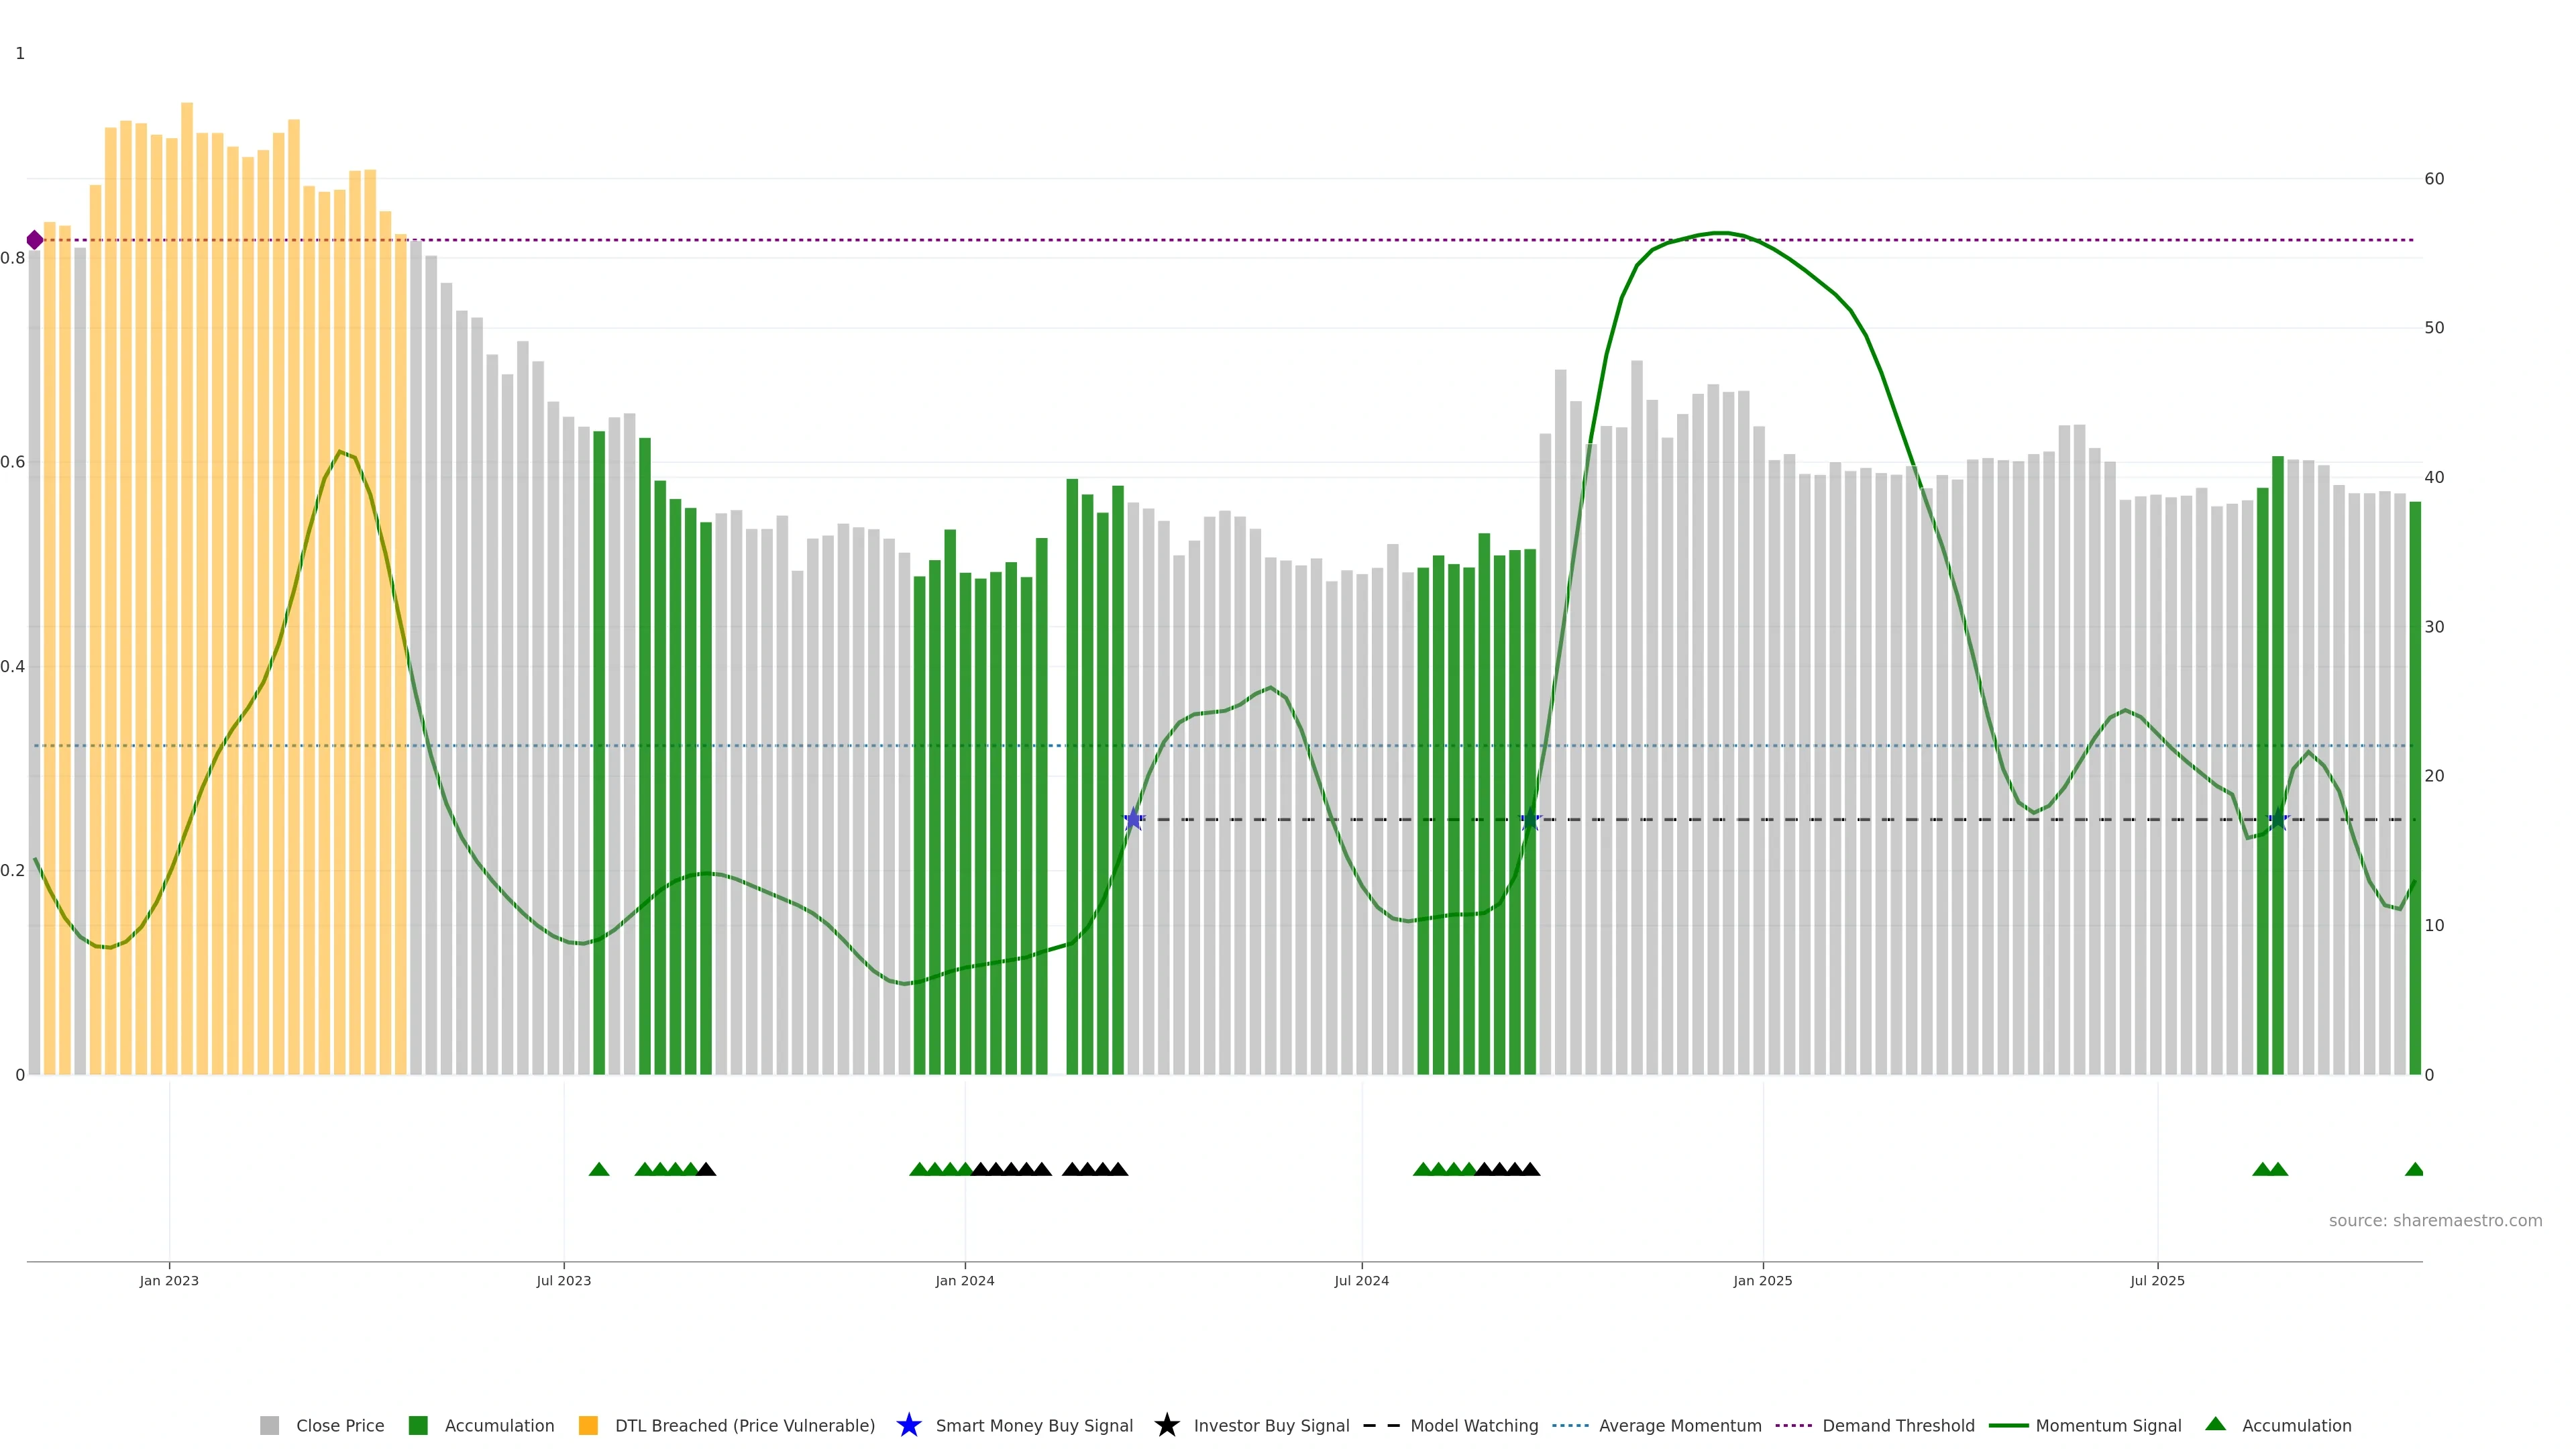The width and height of the screenshot is (2576, 1449).
Task: Toggle the Momentum Signal legend entry
Action: (x=2107, y=1426)
